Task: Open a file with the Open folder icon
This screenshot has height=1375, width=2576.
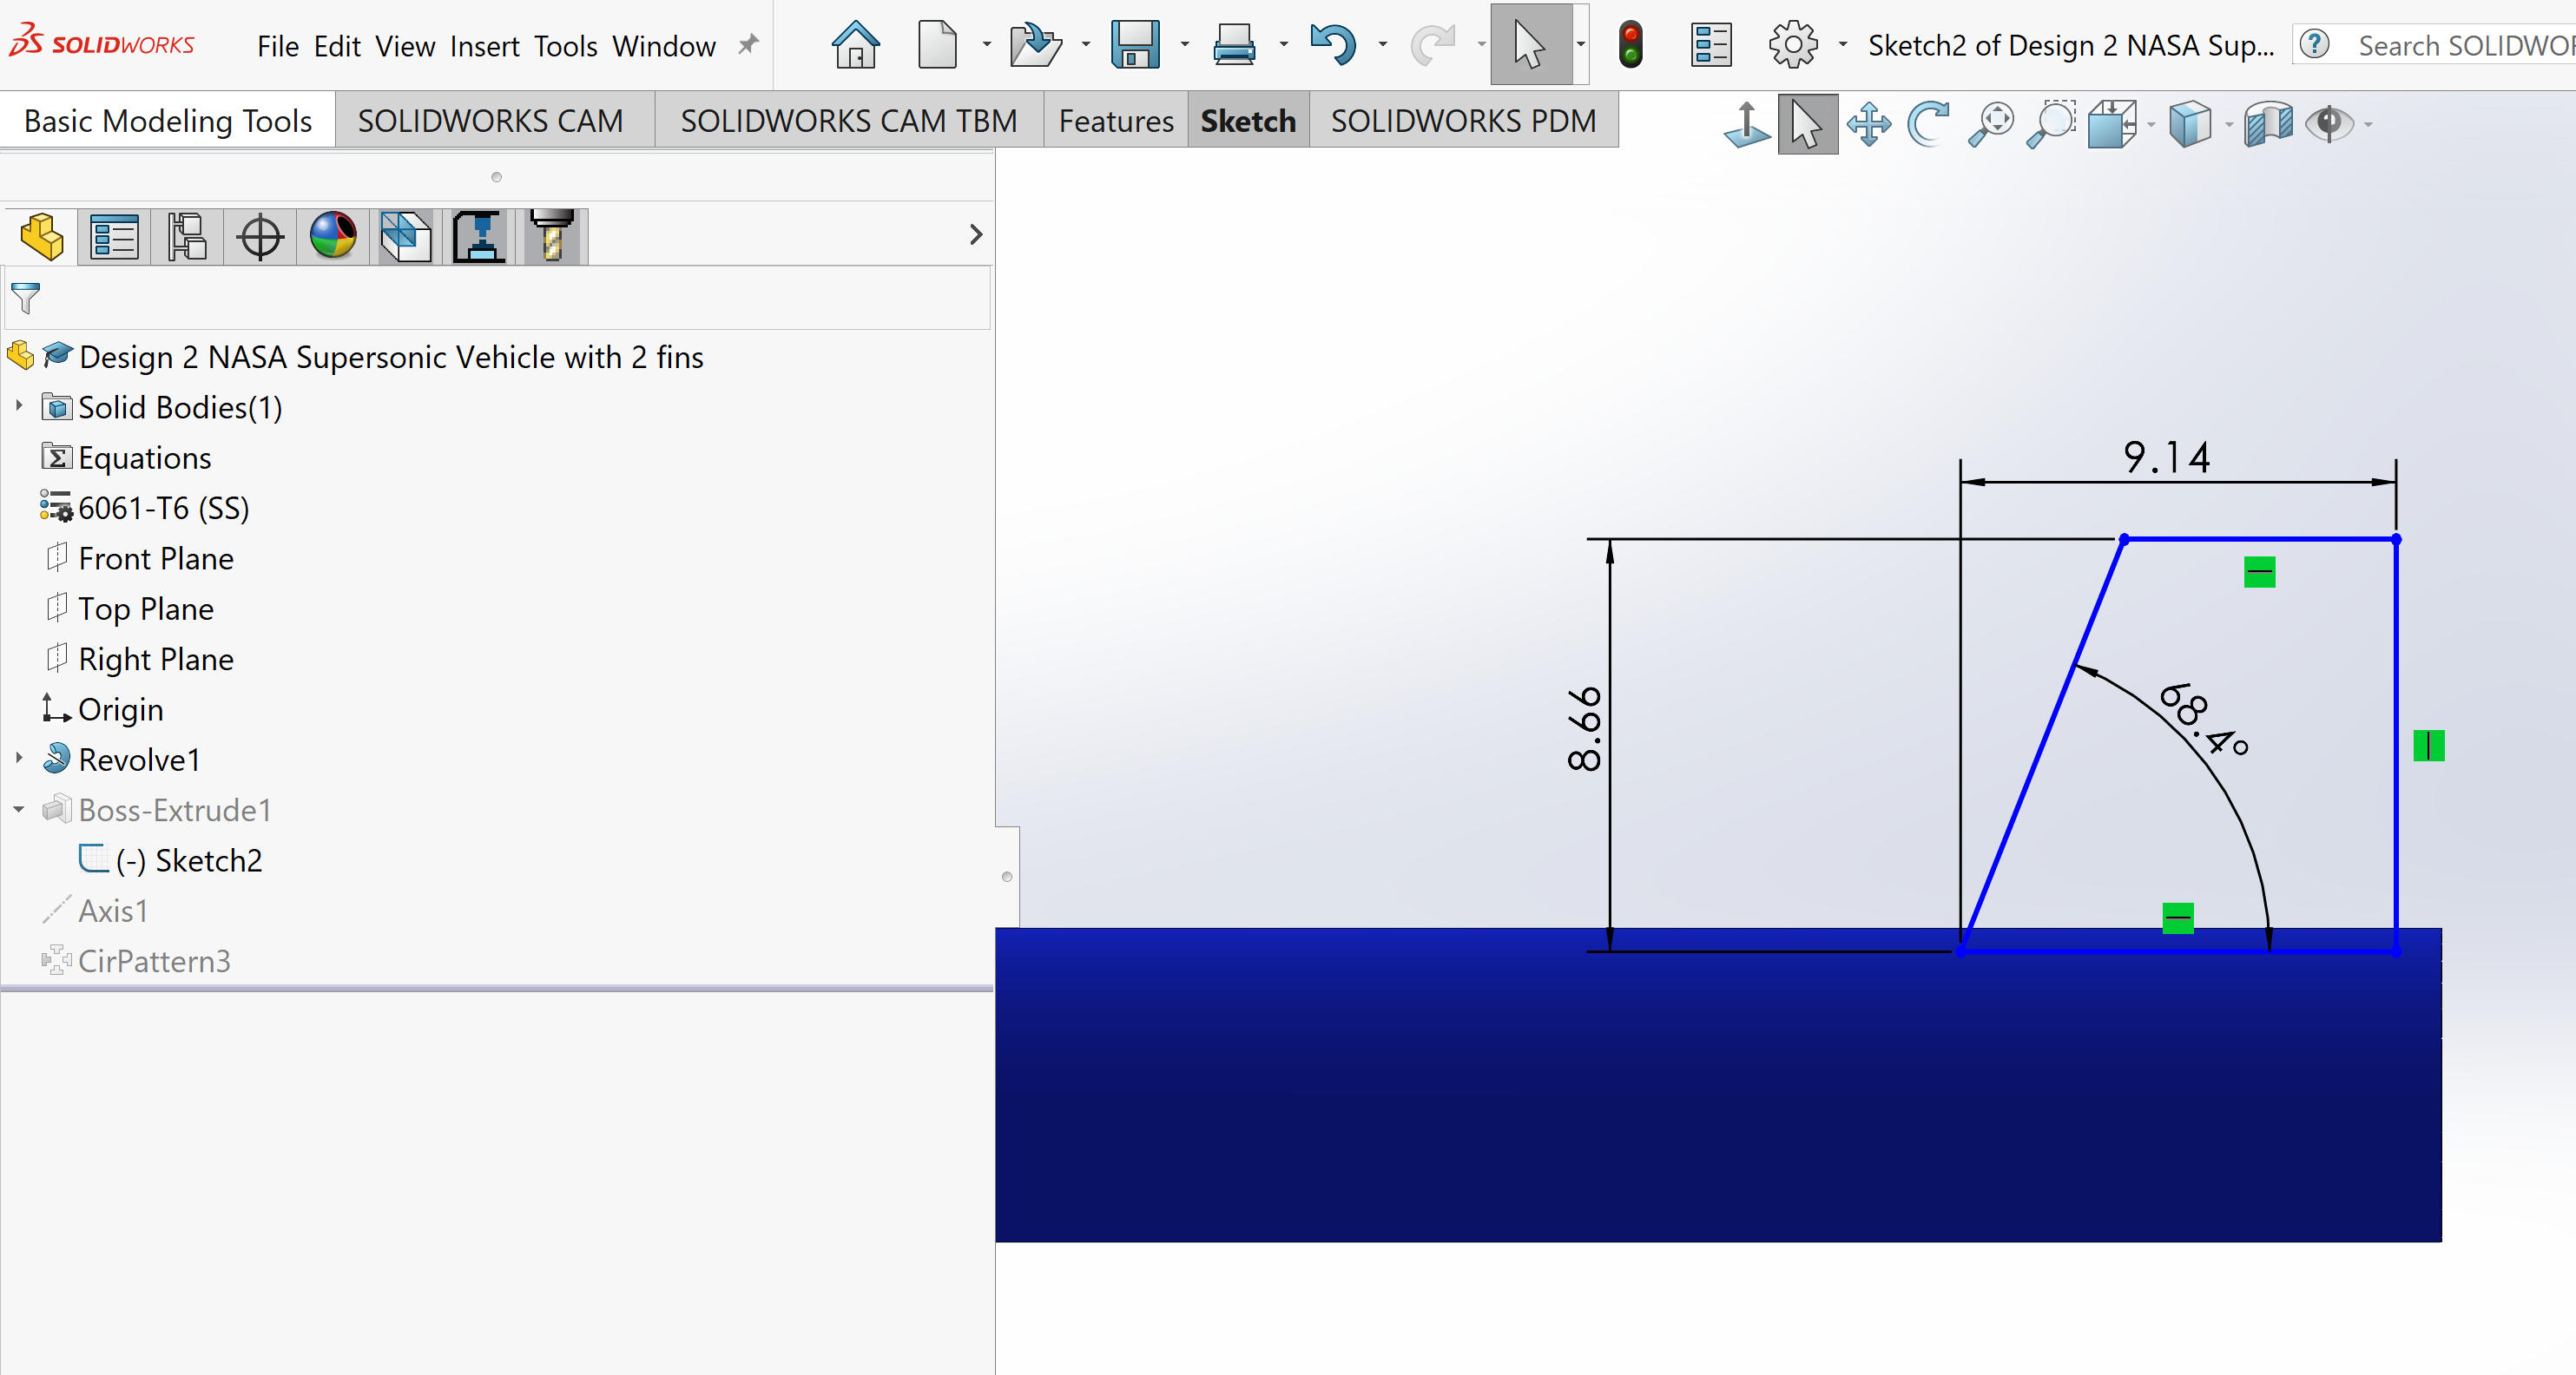Action: click(x=1035, y=45)
